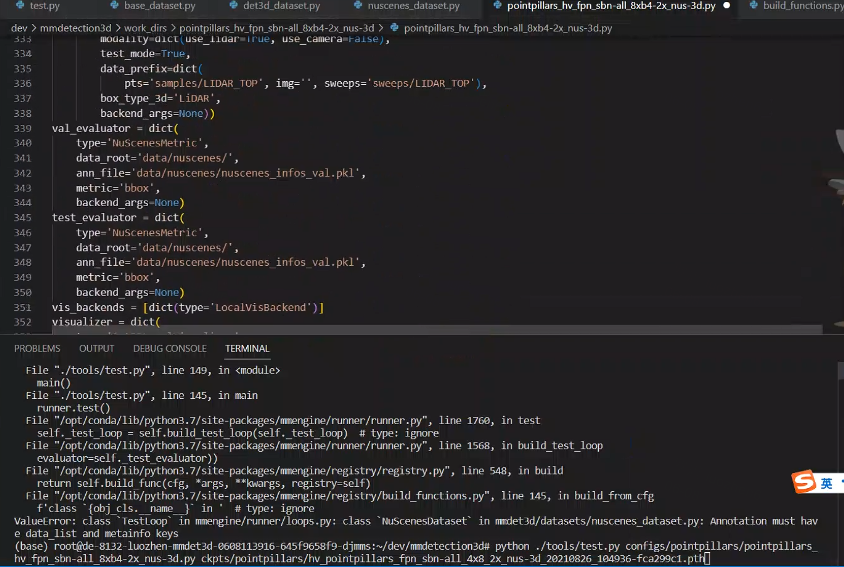Click 'val_evaluator = dict(' code line
The height and width of the screenshot is (567, 844).
[x=115, y=129]
